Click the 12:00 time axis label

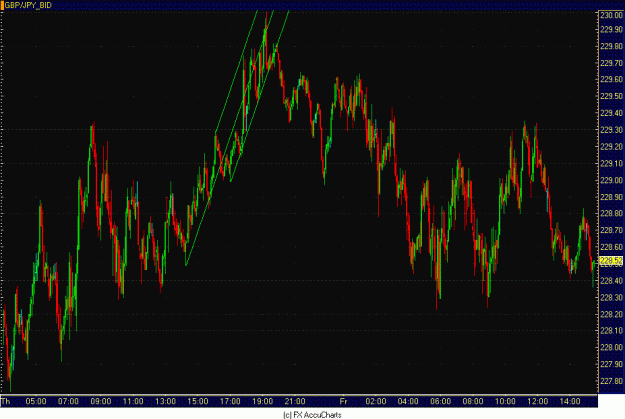click(538, 401)
